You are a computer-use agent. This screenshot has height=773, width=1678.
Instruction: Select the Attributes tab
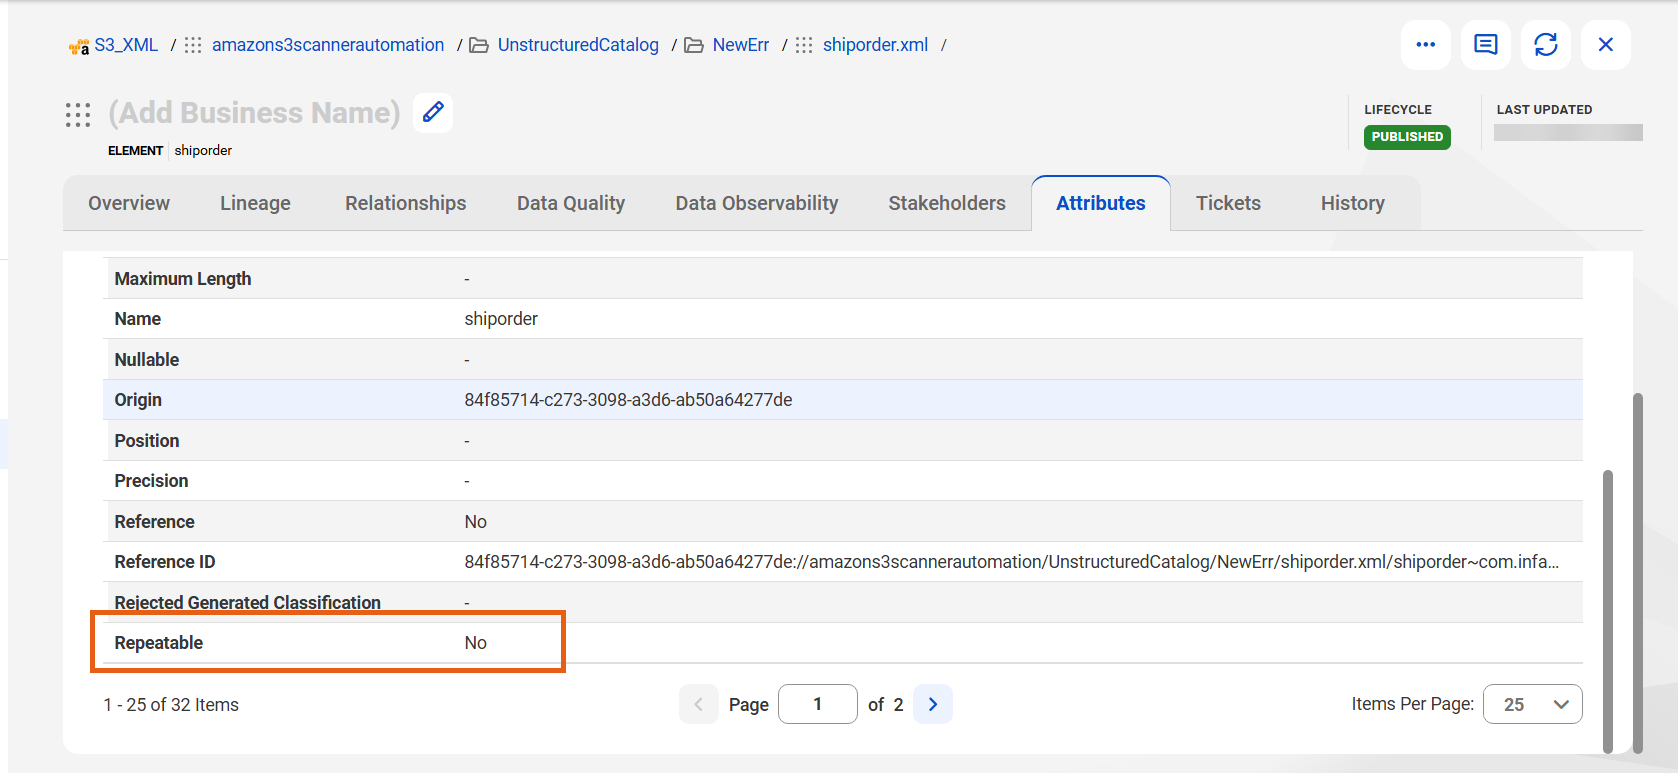[x=1101, y=203]
